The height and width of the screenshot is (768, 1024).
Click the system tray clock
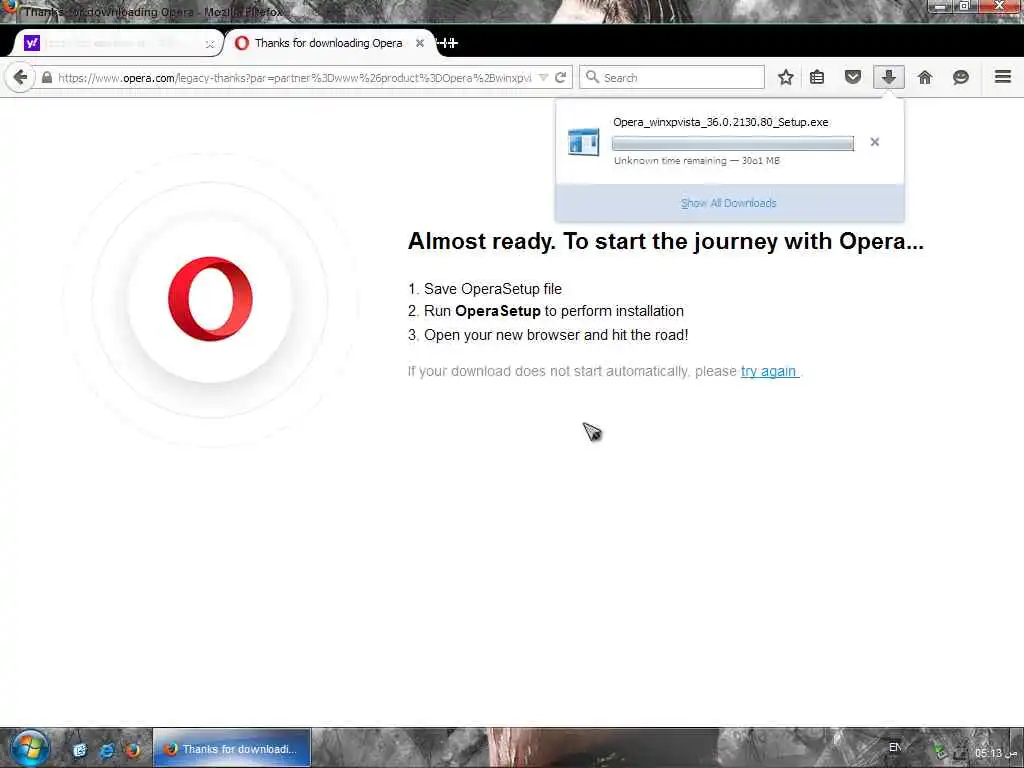coord(997,753)
